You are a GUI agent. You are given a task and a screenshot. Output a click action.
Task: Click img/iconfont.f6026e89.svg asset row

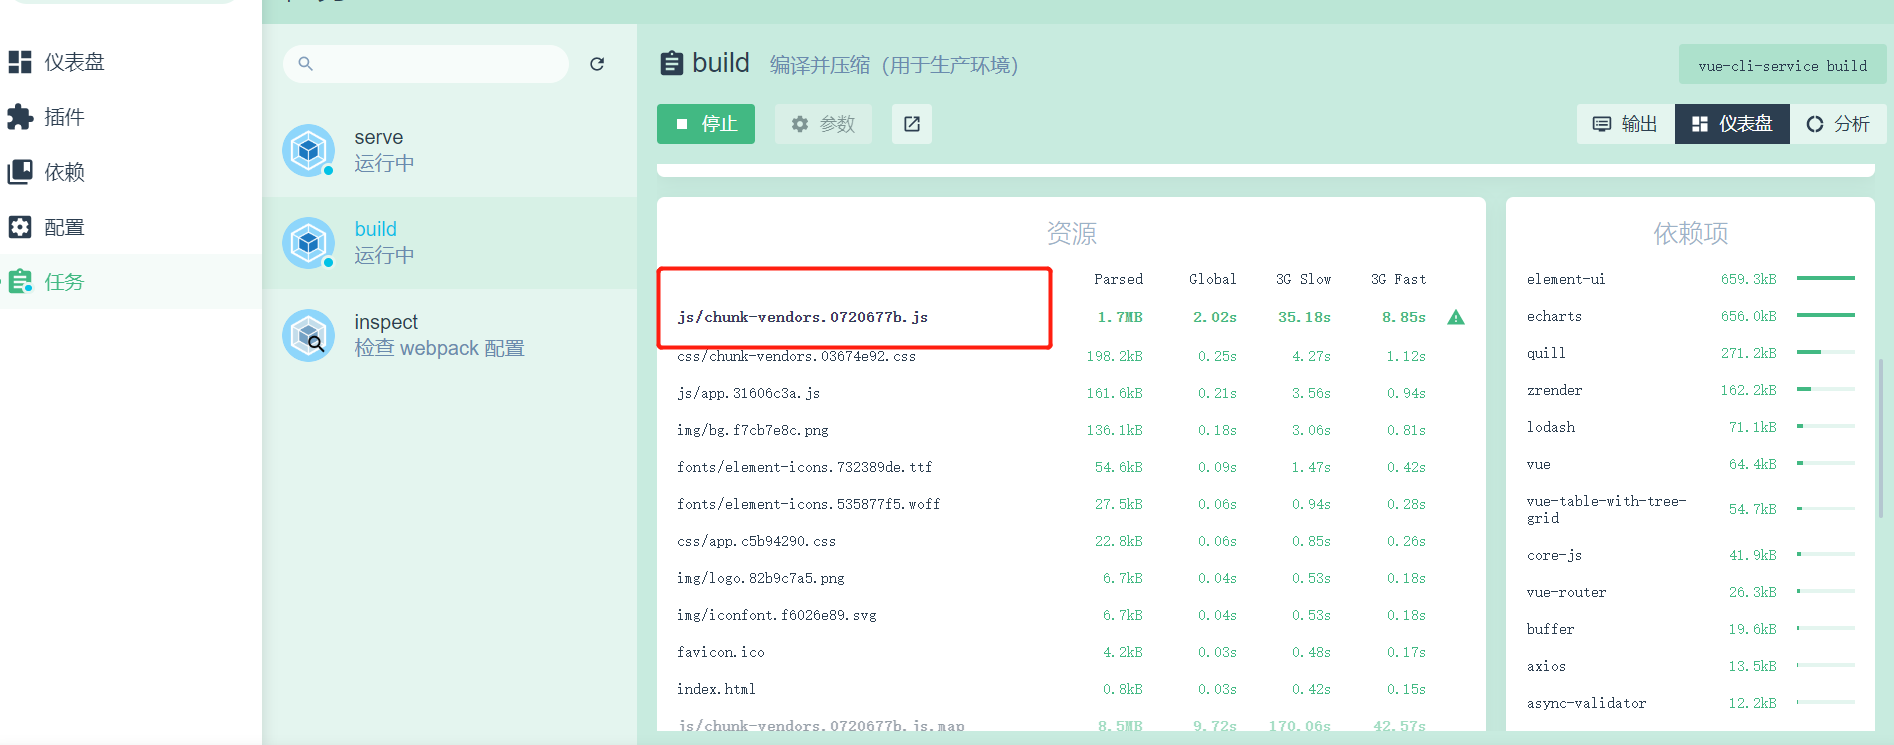click(1070, 615)
